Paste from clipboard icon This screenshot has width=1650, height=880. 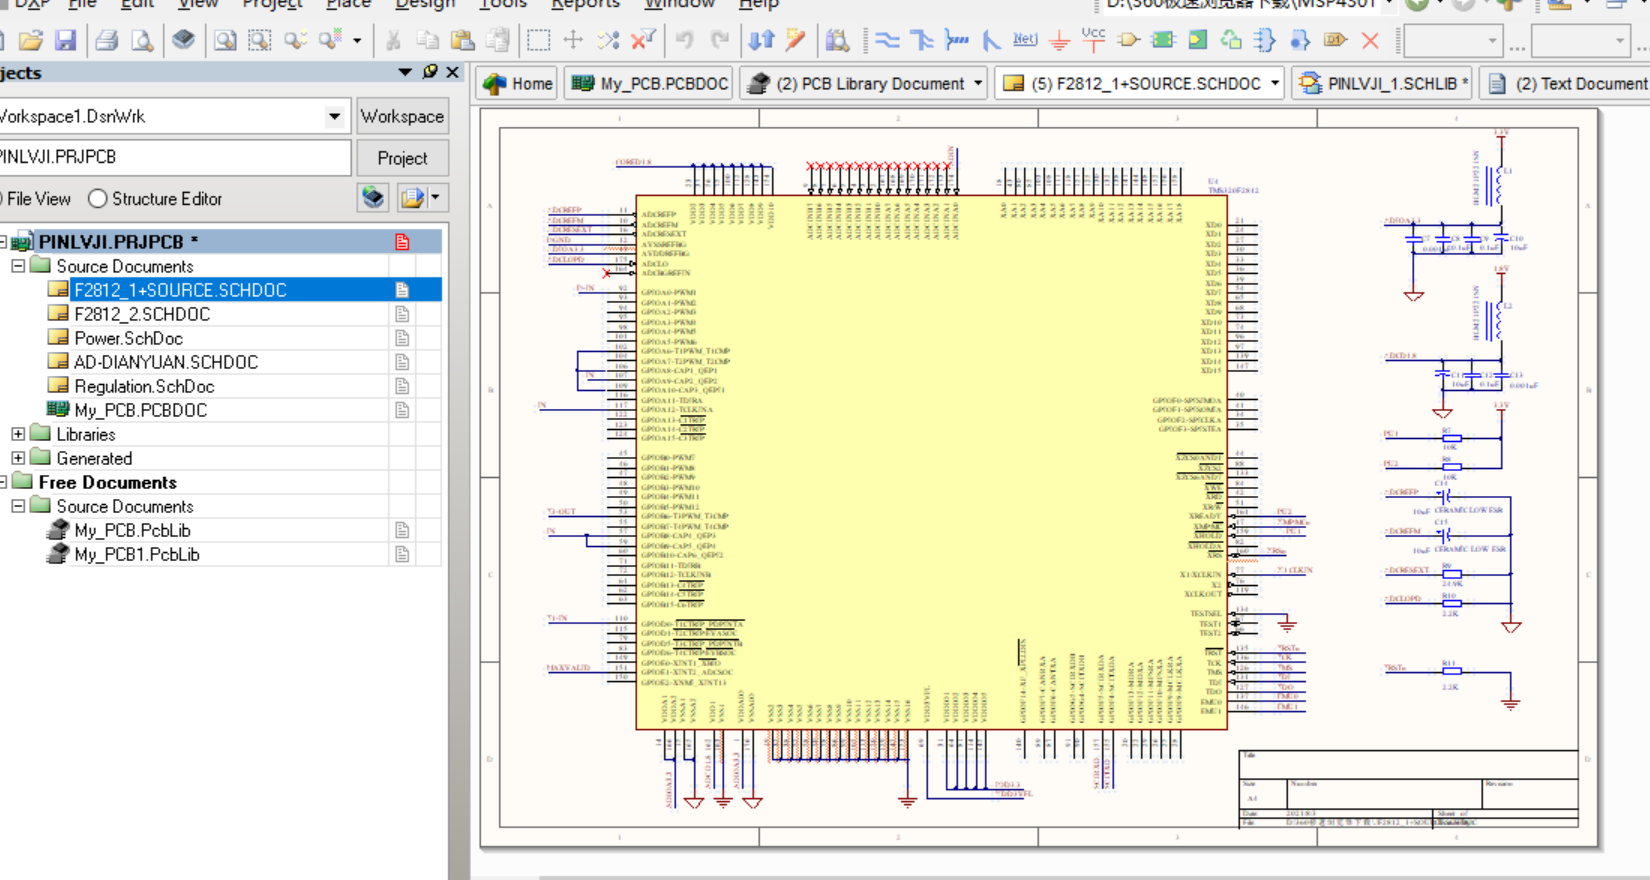tap(462, 41)
